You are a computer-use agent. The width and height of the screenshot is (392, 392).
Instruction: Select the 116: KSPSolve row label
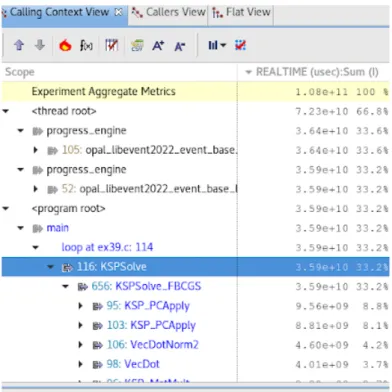[112, 267]
